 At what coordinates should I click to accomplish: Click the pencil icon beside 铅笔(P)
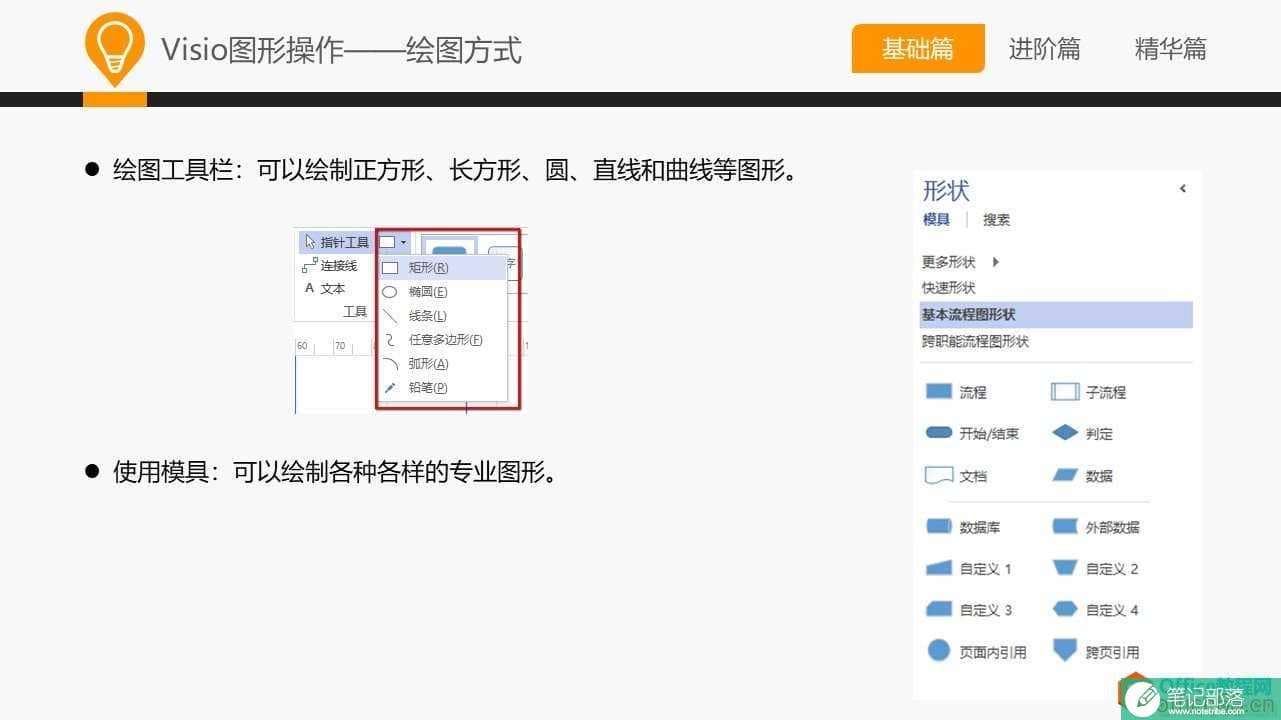pyautogui.click(x=390, y=388)
